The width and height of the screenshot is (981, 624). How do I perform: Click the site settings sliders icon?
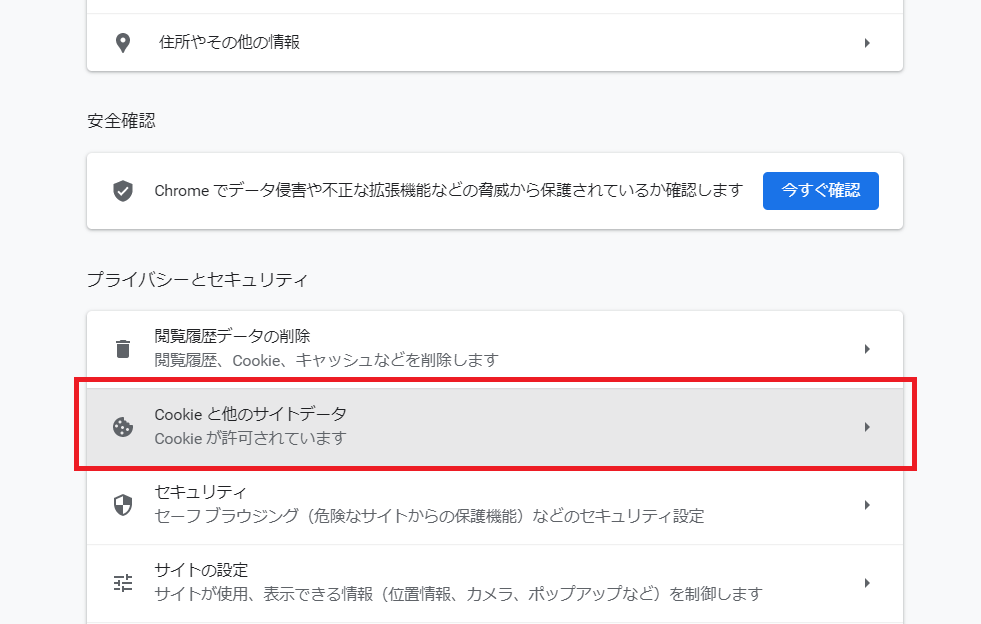(123, 583)
